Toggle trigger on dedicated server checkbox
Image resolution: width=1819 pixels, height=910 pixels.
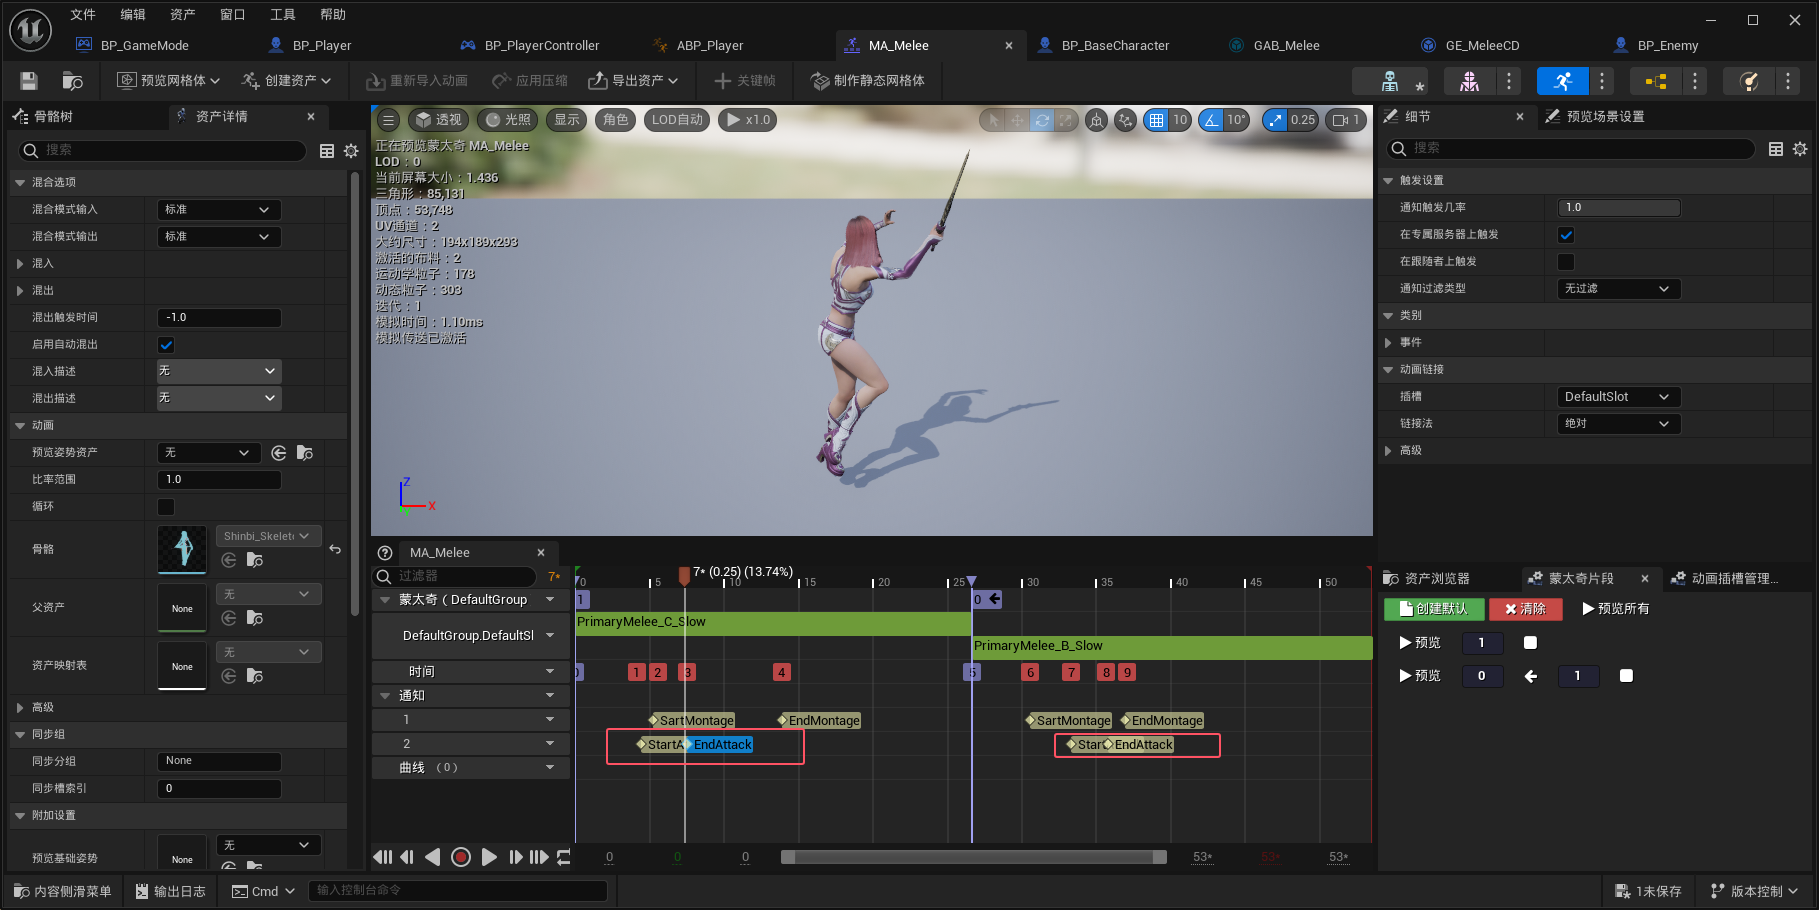coord(1566,235)
